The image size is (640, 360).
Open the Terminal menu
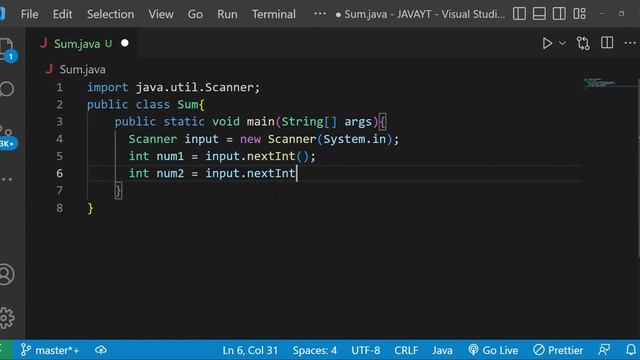[x=273, y=14]
